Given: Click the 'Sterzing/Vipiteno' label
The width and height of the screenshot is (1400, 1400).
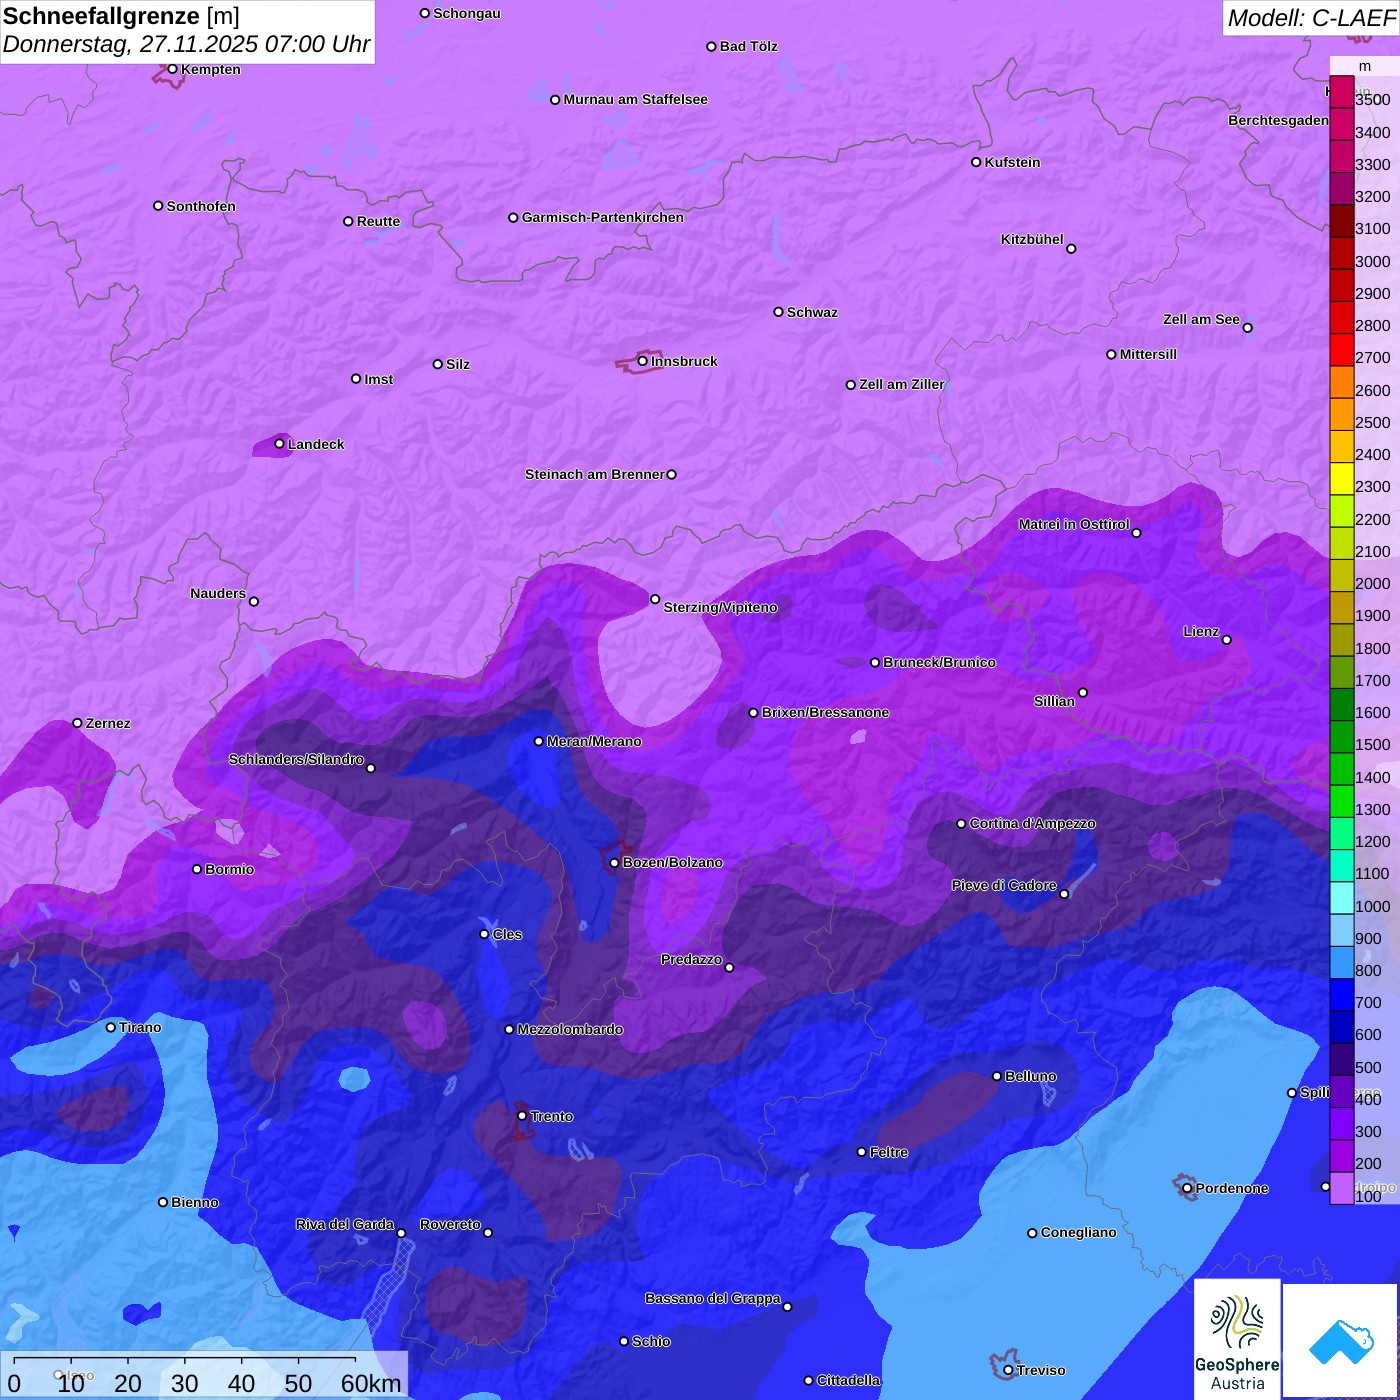Looking at the screenshot, I should (721, 607).
